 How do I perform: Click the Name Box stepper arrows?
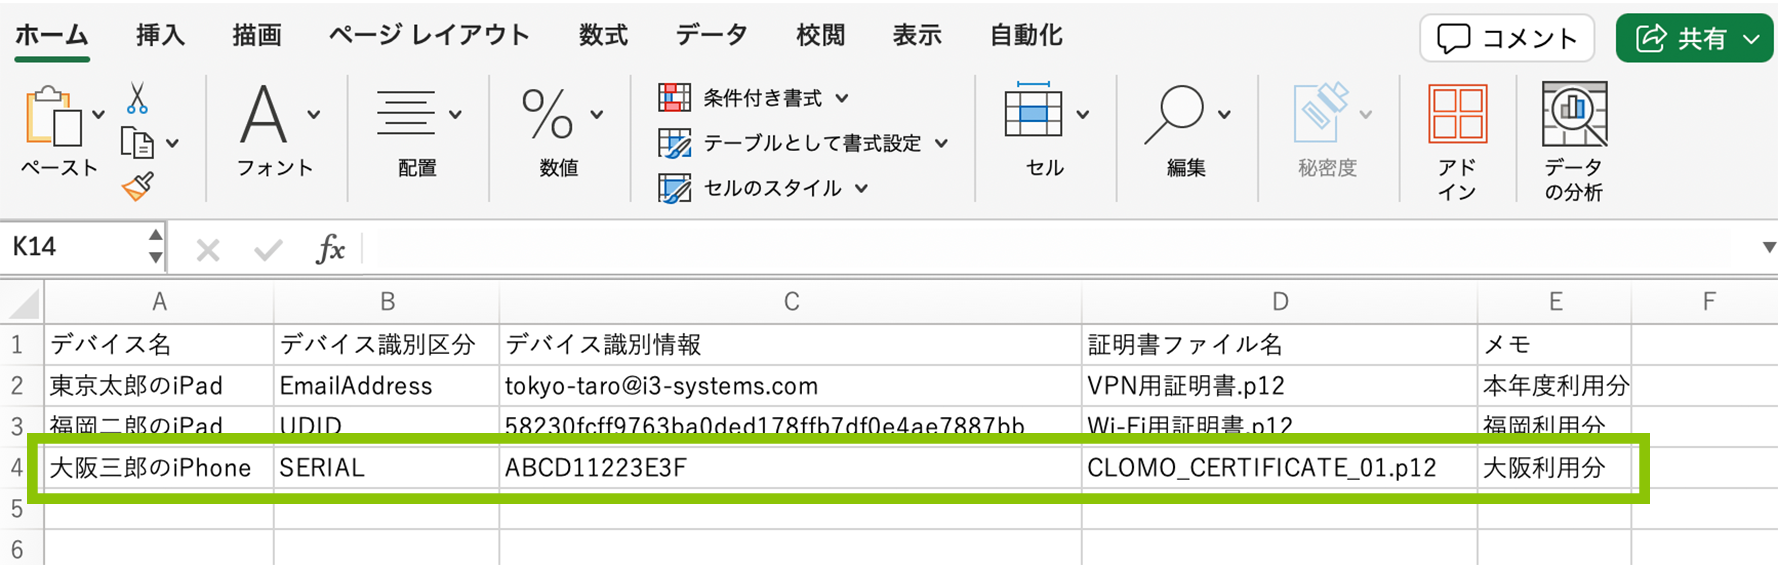(x=155, y=247)
